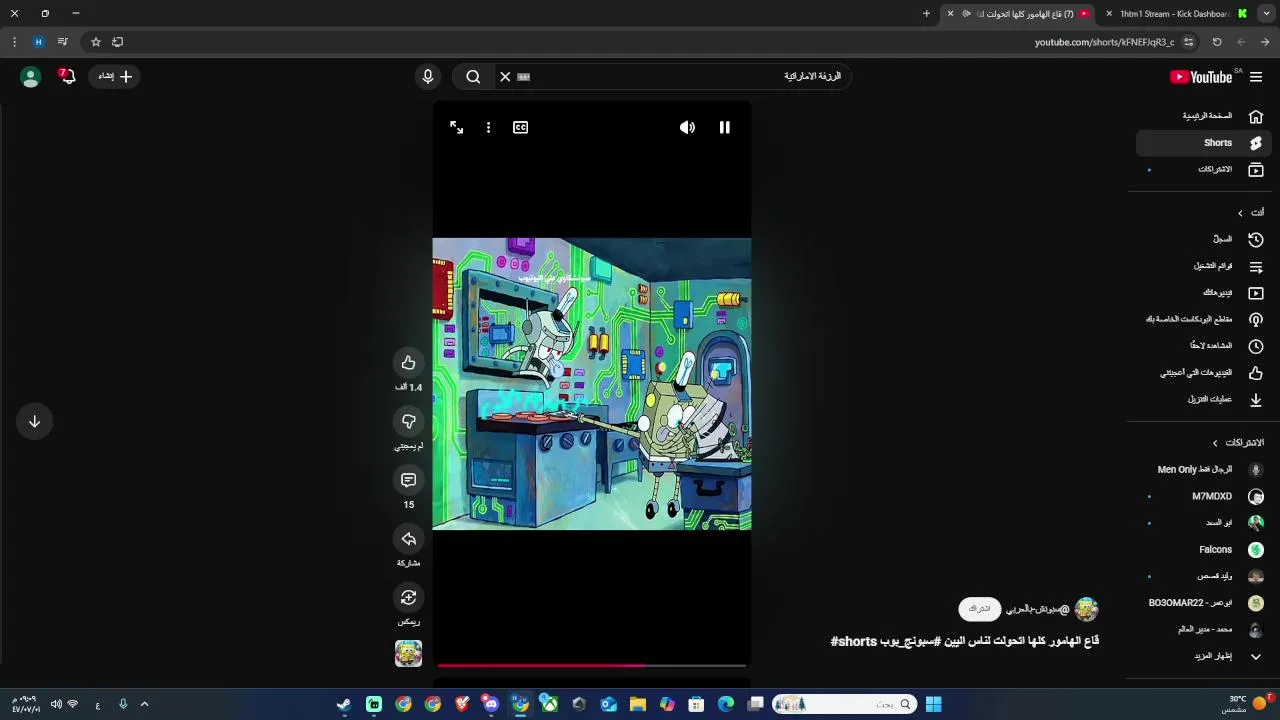Open the account avatar menu
This screenshot has width=1280, height=720.
[30, 77]
